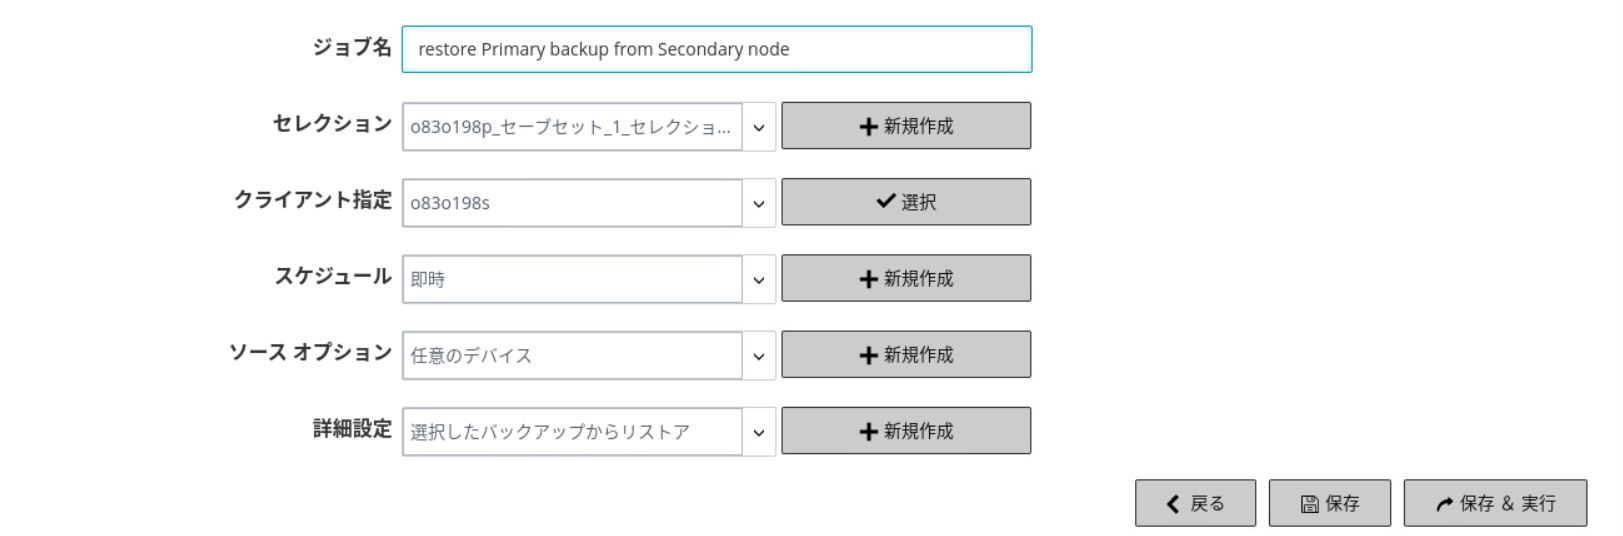The width and height of the screenshot is (1623, 536).
Task: Click the 即時 schedule field
Action: (572, 279)
